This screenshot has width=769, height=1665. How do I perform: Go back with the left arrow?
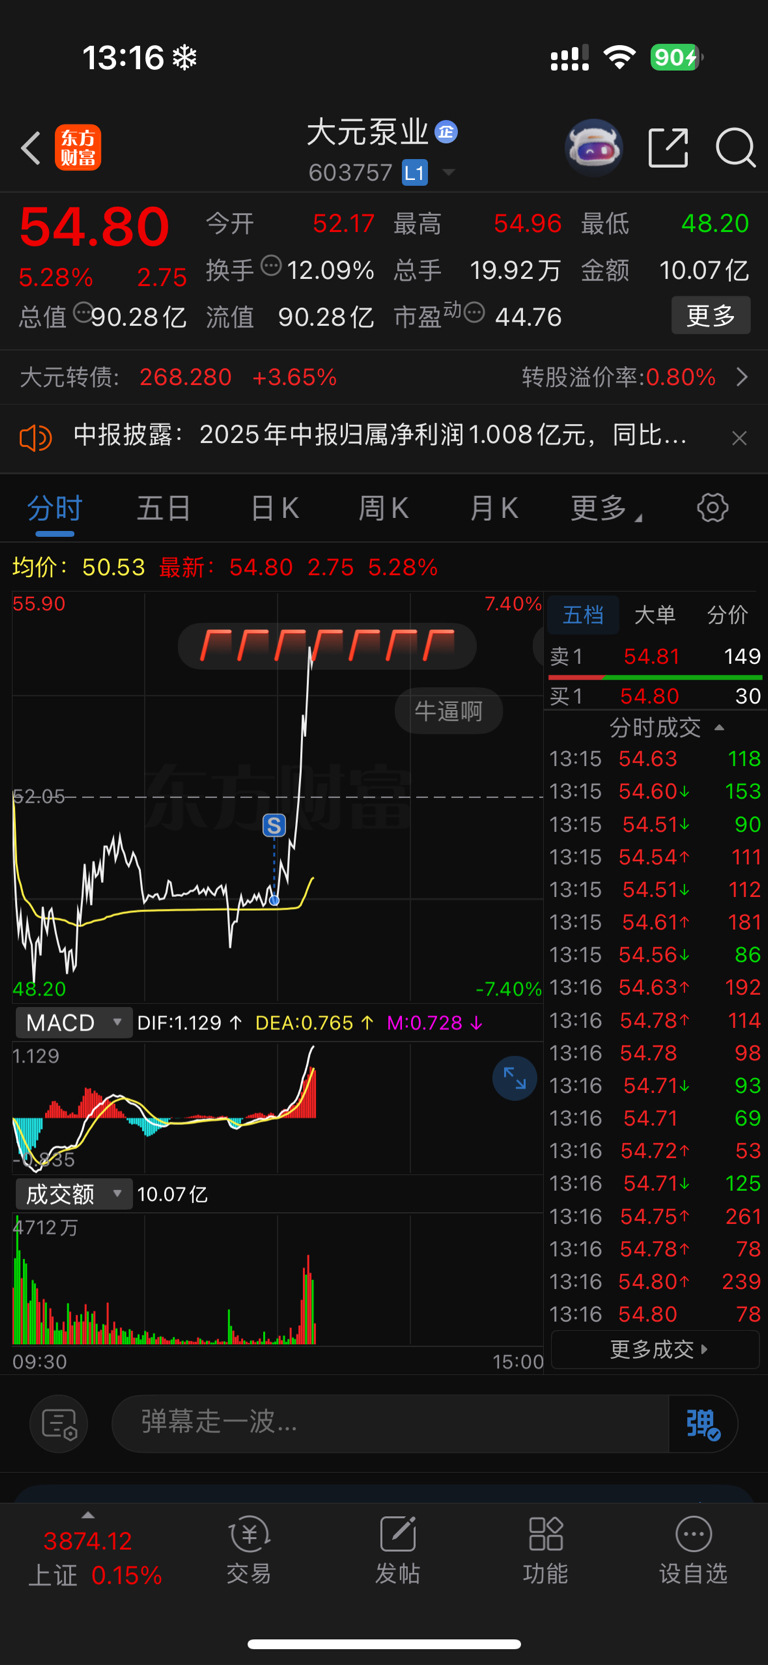(x=31, y=148)
